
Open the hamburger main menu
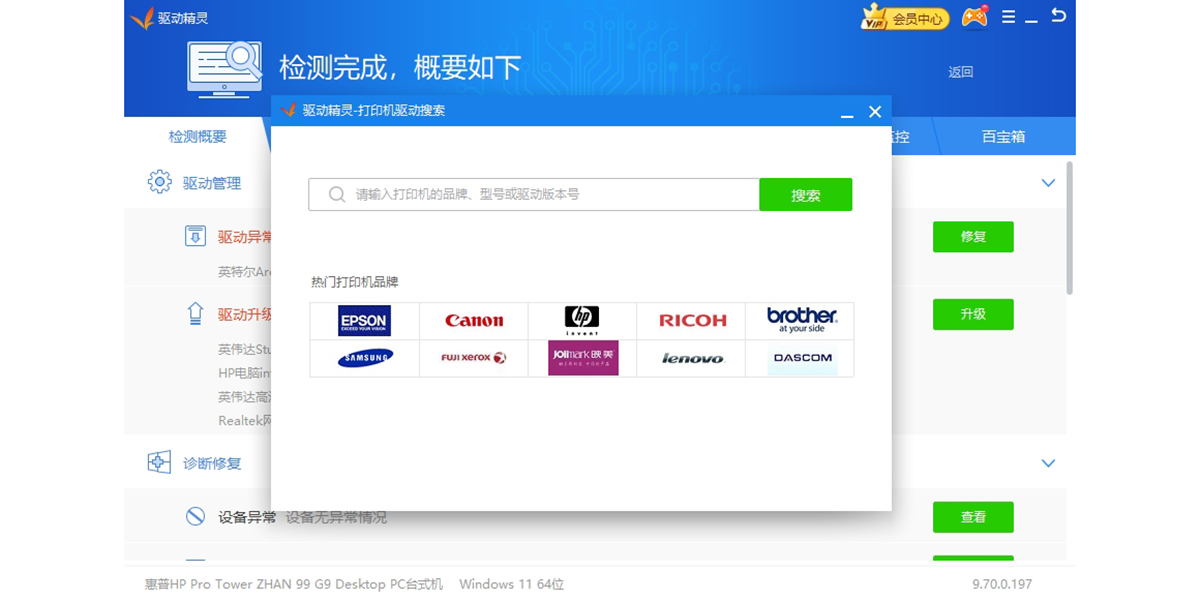click(x=1008, y=17)
